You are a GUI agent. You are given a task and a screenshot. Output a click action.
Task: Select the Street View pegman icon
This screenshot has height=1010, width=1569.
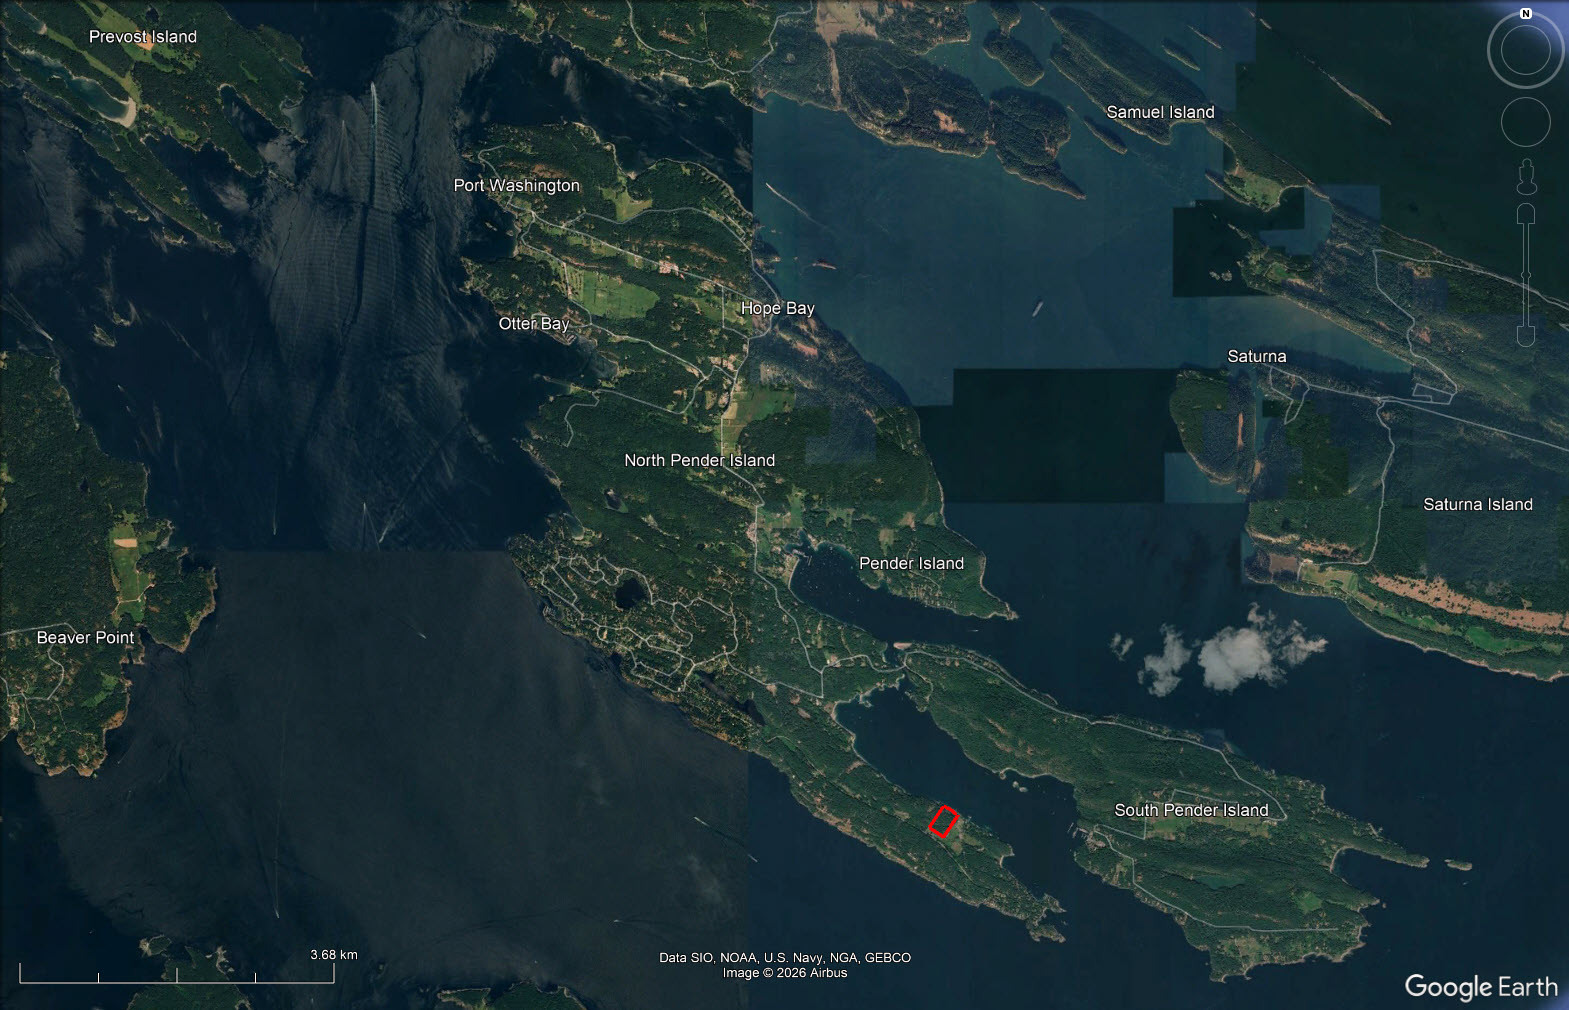[1525, 178]
